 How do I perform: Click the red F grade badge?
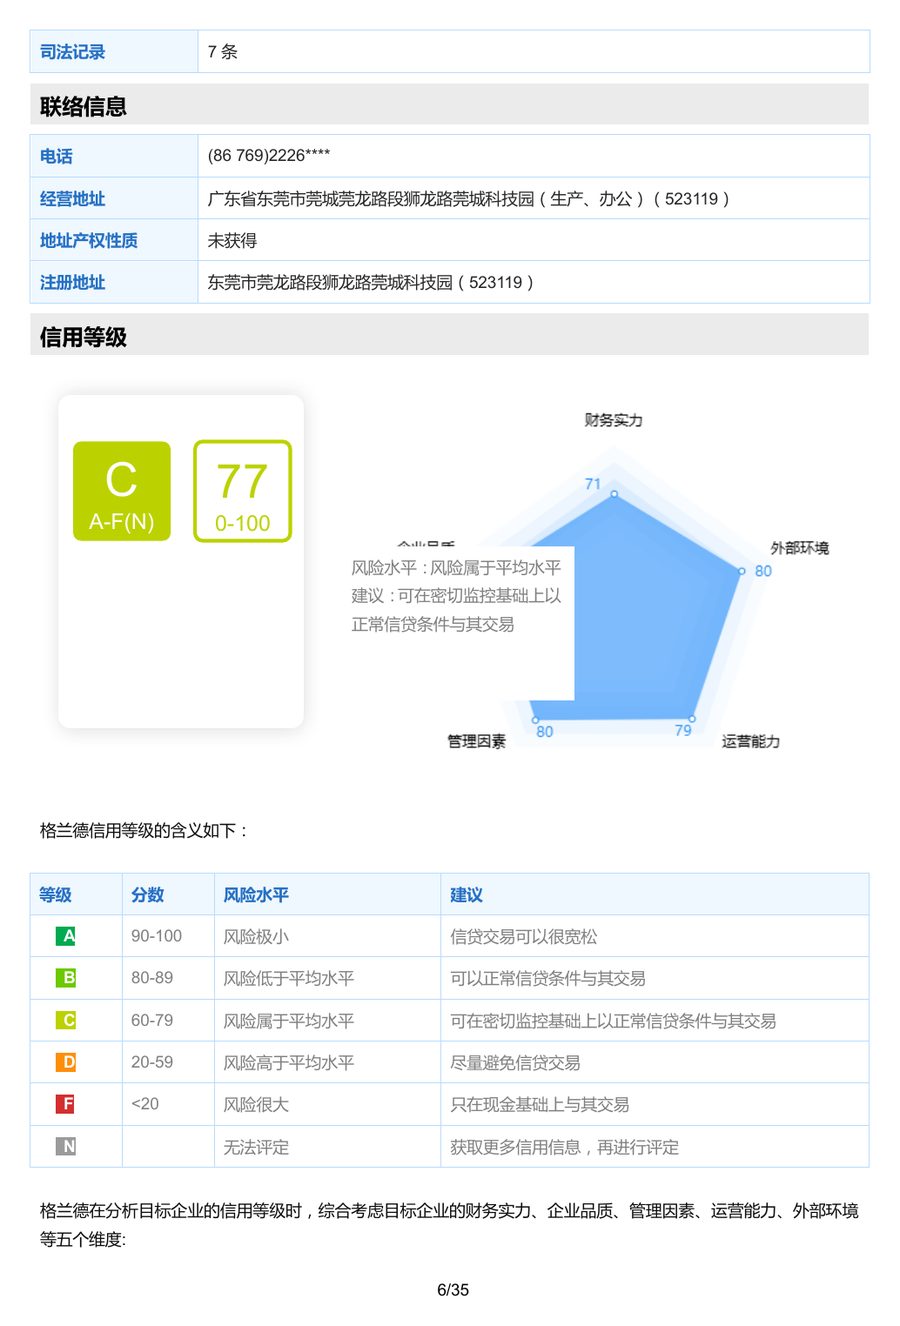pos(66,1104)
